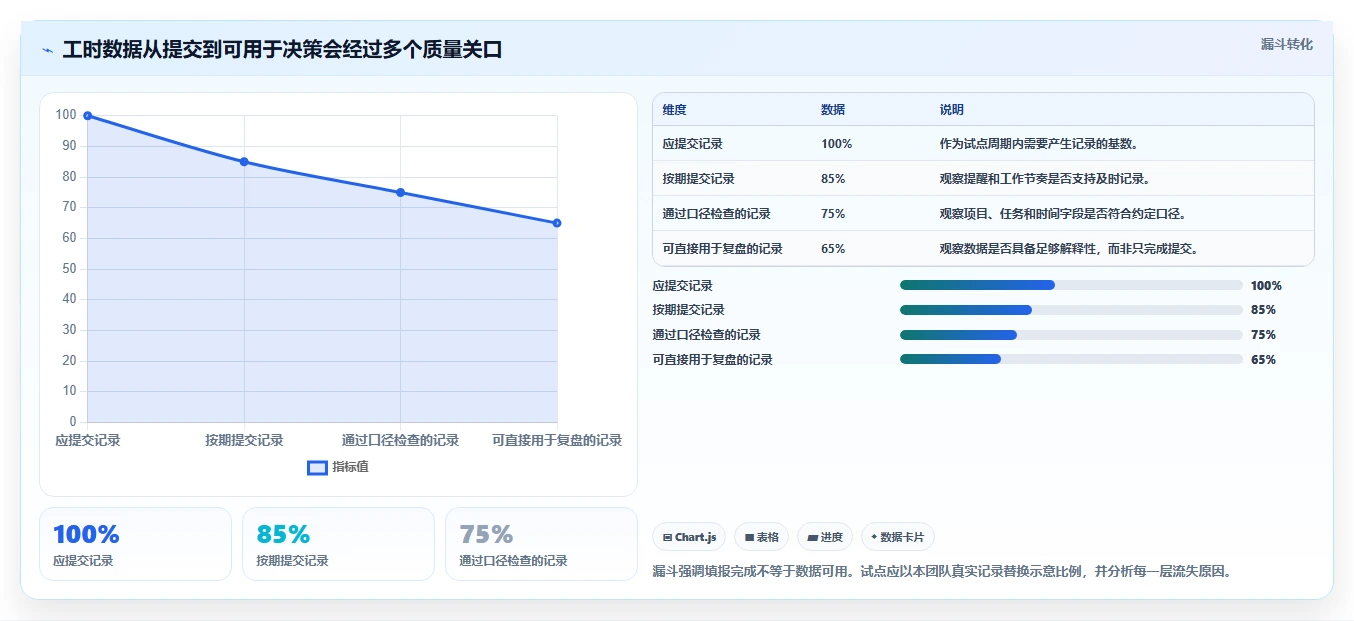The image size is (1354, 621).
Task: Click the chart data point at 65
Action: tap(557, 223)
